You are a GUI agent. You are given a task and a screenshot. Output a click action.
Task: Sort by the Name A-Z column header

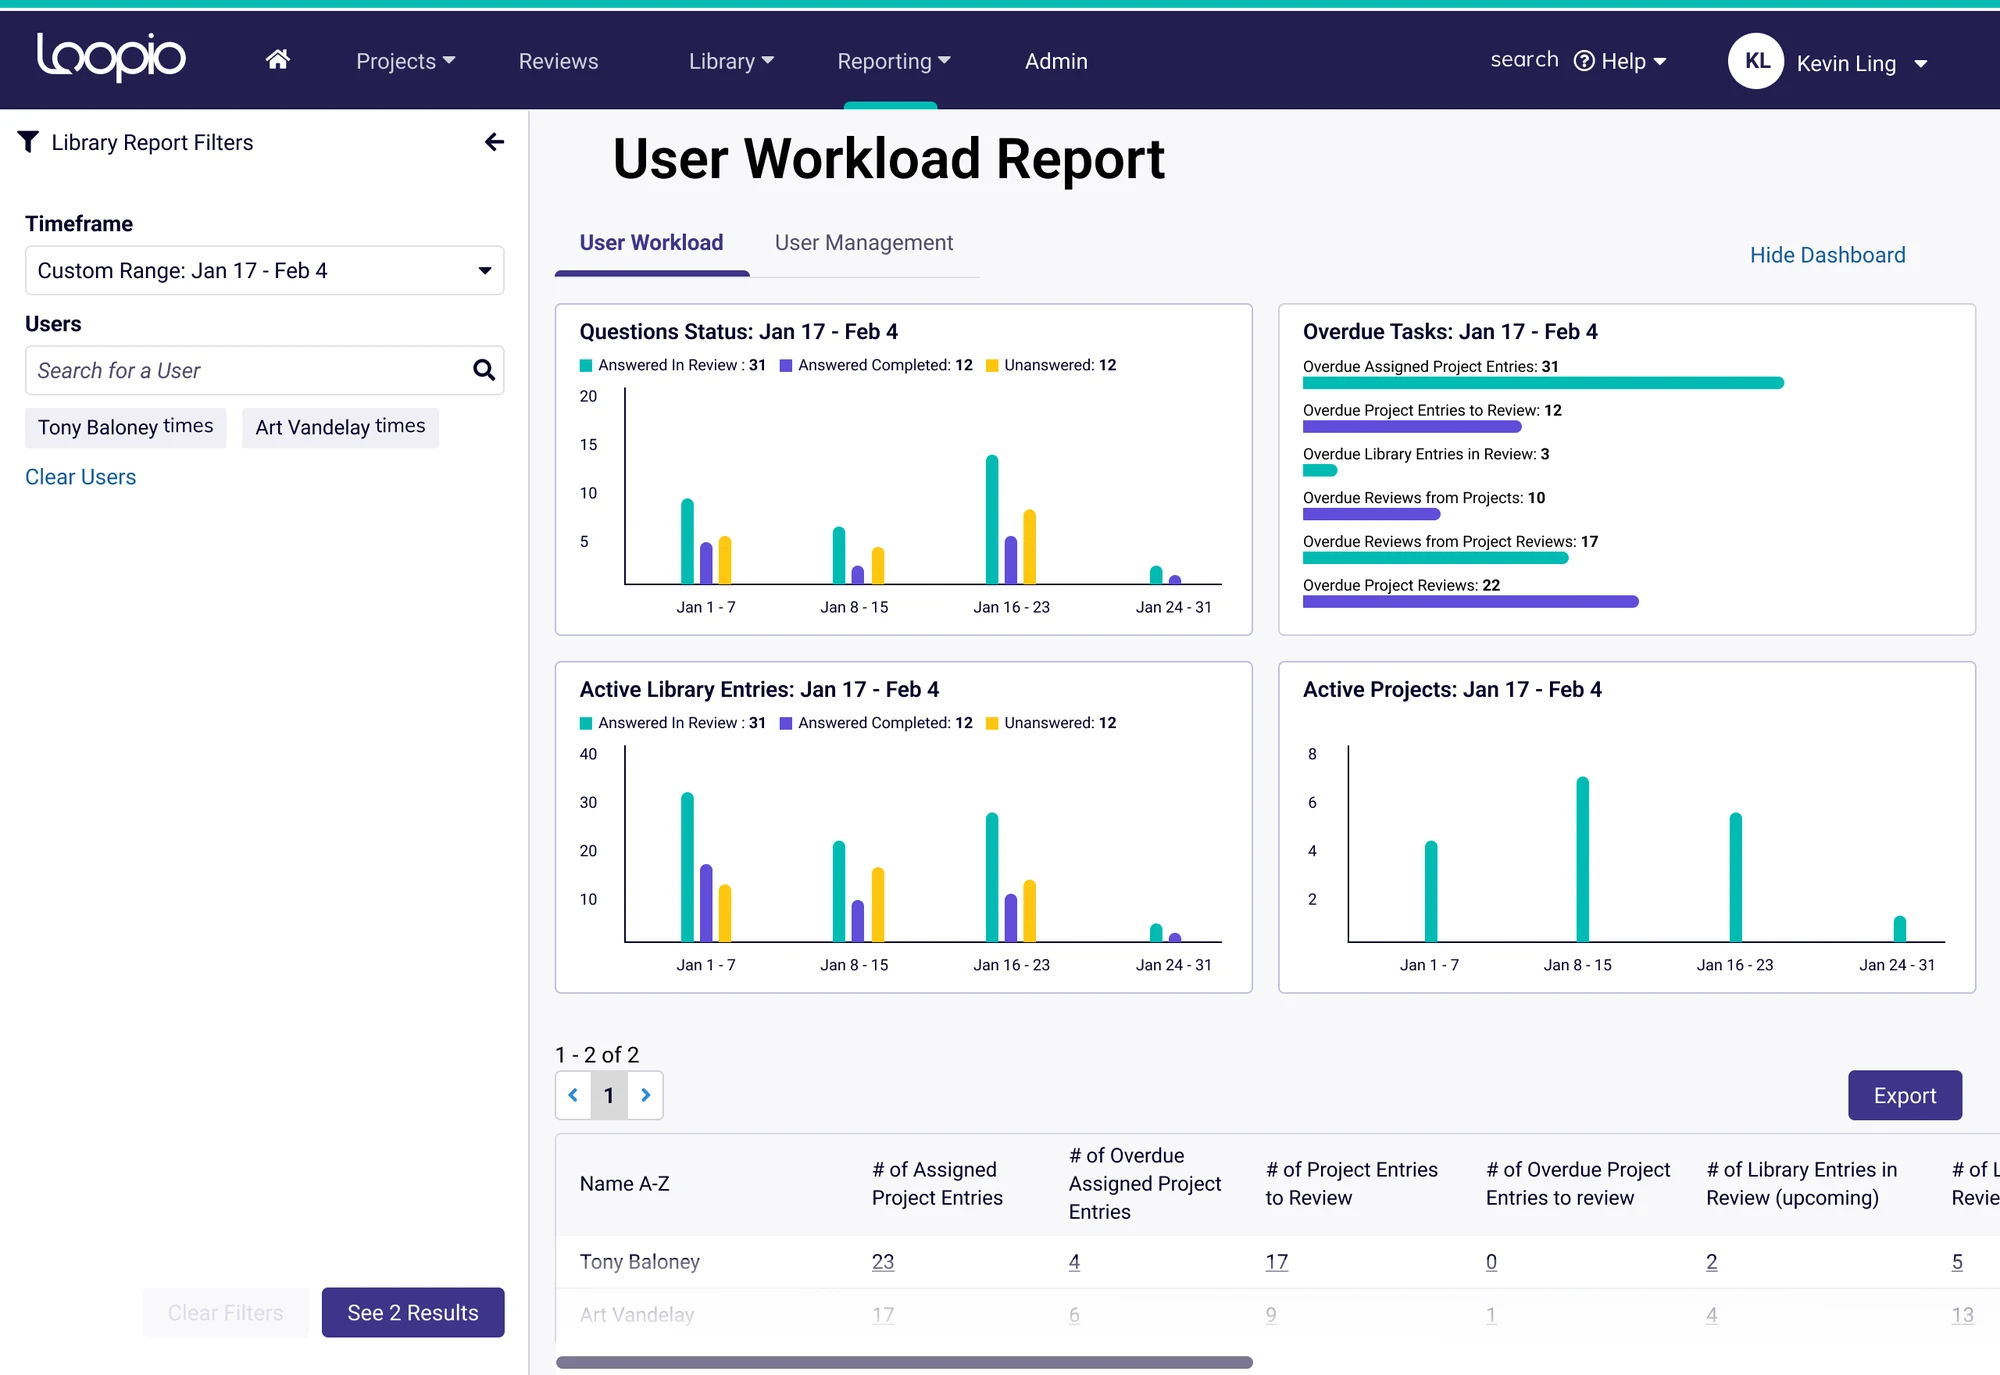click(624, 1183)
